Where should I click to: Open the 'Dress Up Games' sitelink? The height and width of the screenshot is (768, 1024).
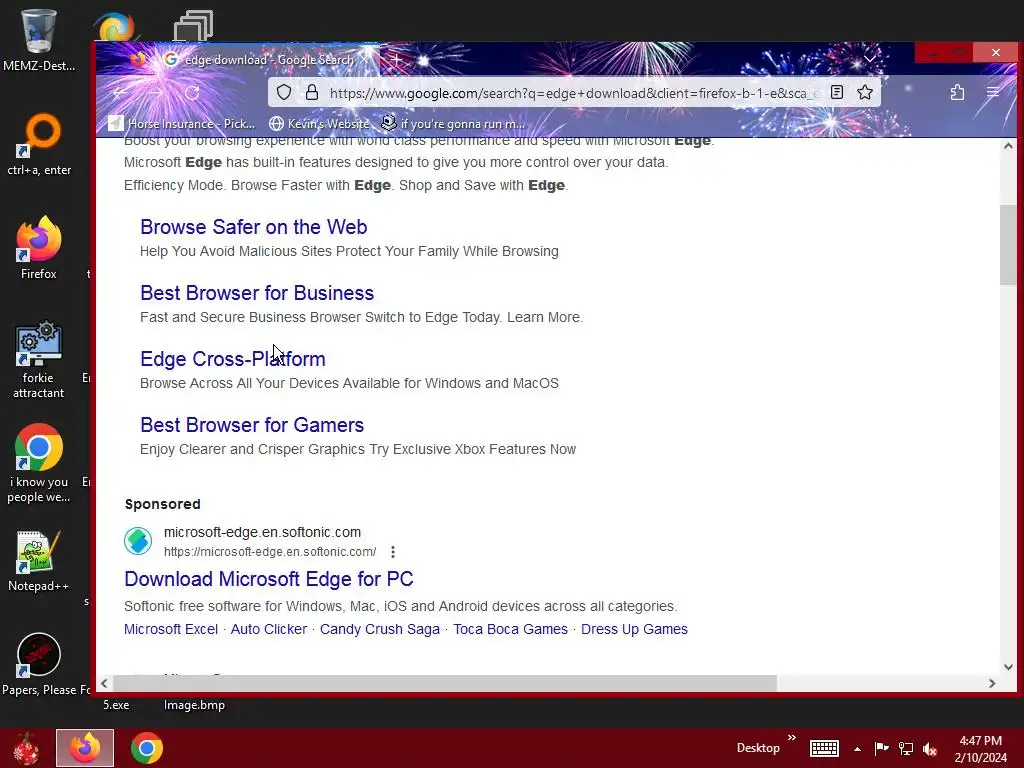tap(634, 629)
